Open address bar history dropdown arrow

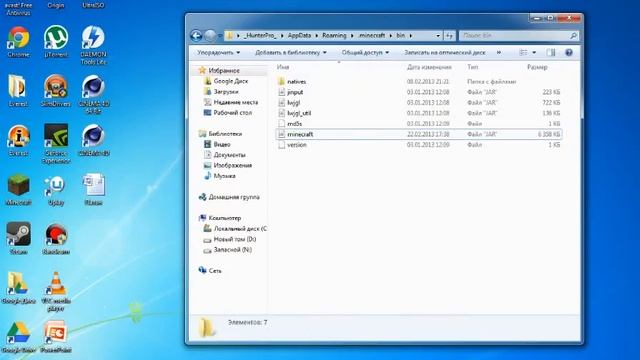coord(438,36)
